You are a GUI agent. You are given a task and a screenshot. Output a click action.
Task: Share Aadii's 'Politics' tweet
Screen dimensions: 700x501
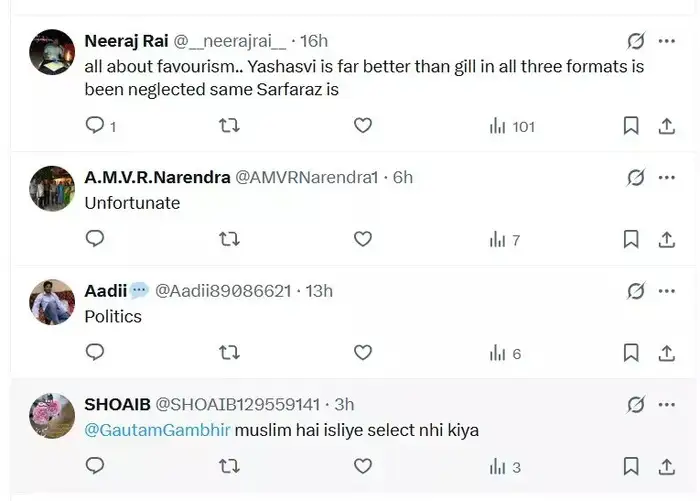pyautogui.click(x=667, y=353)
